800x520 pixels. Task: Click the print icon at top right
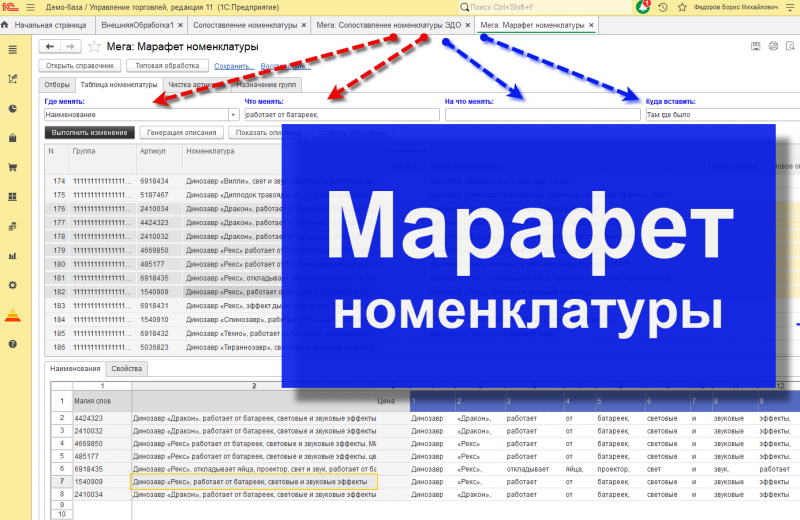click(x=773, y=46)
